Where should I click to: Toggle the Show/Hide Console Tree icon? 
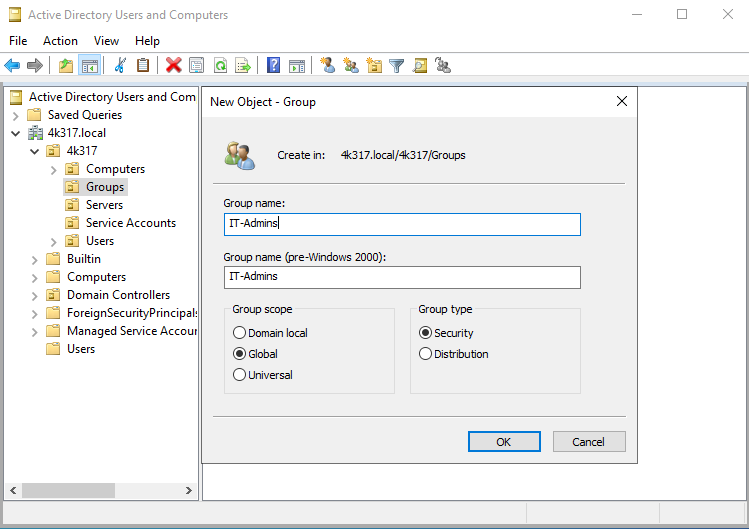pos(89,65)
